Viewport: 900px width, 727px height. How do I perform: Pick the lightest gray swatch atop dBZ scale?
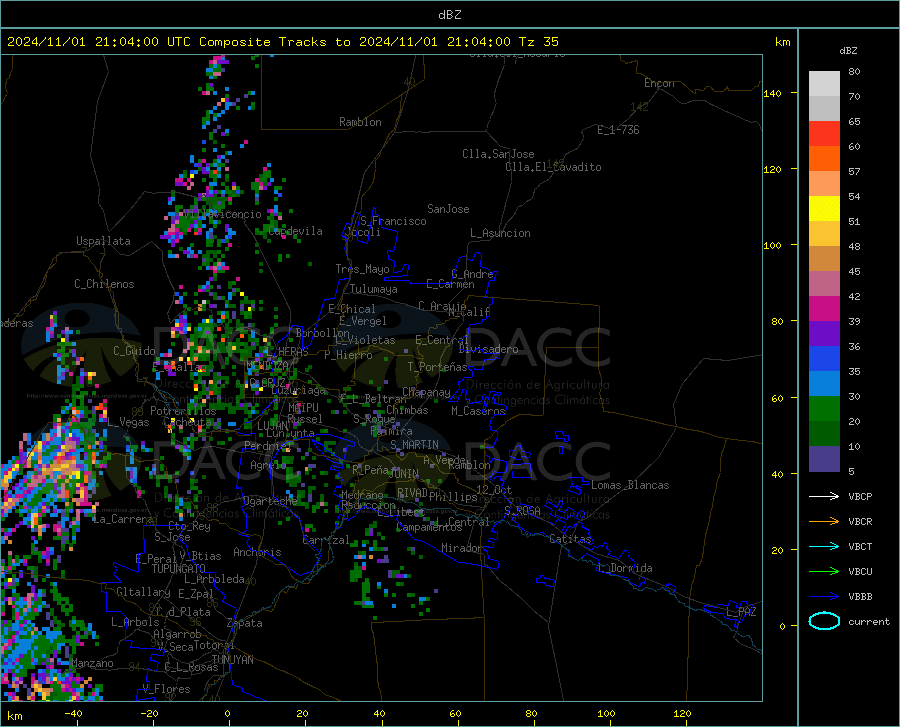point(824,84)
